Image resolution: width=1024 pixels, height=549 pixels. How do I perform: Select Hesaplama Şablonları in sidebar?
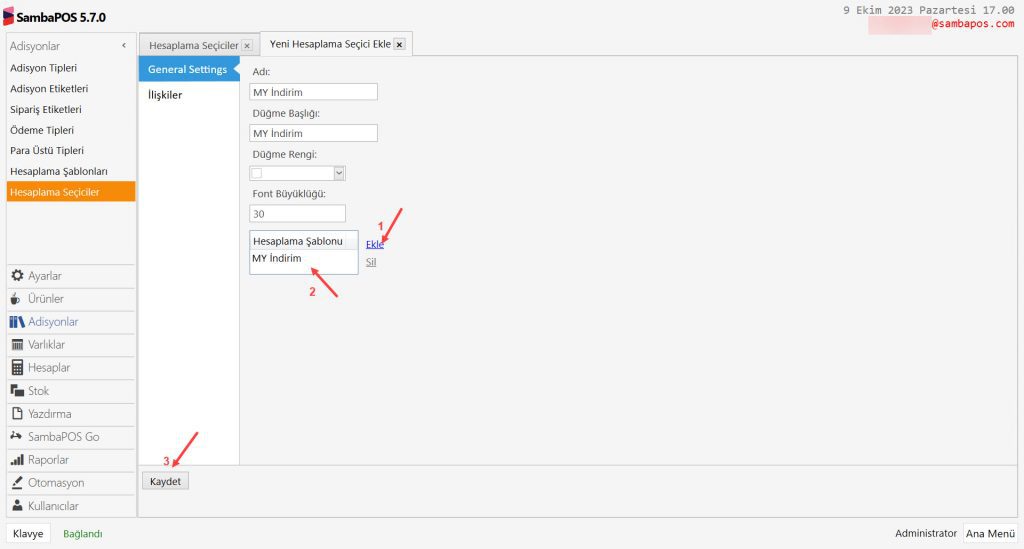point(59,171)
